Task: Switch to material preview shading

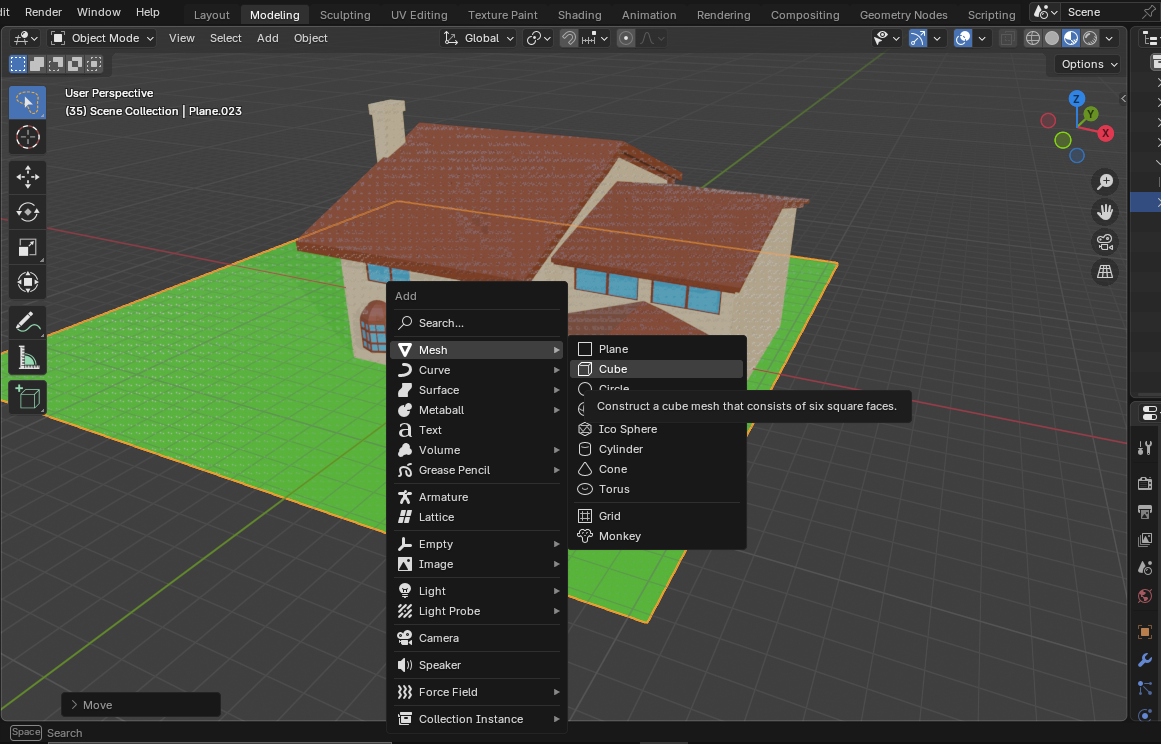Action: tap(1071, 38)
